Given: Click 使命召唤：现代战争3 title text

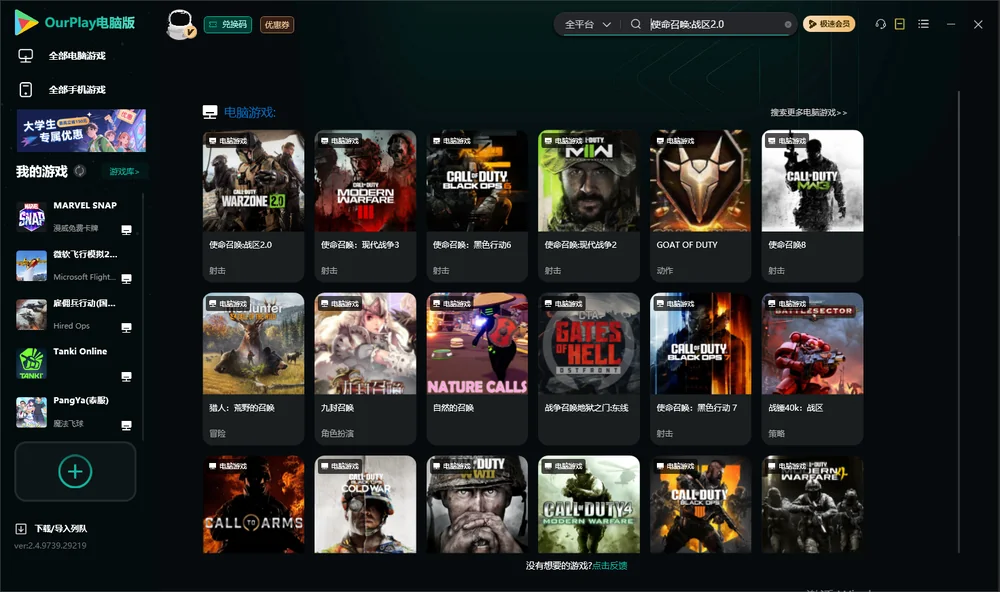Looking at the screenshot, I should coord(360,244).
